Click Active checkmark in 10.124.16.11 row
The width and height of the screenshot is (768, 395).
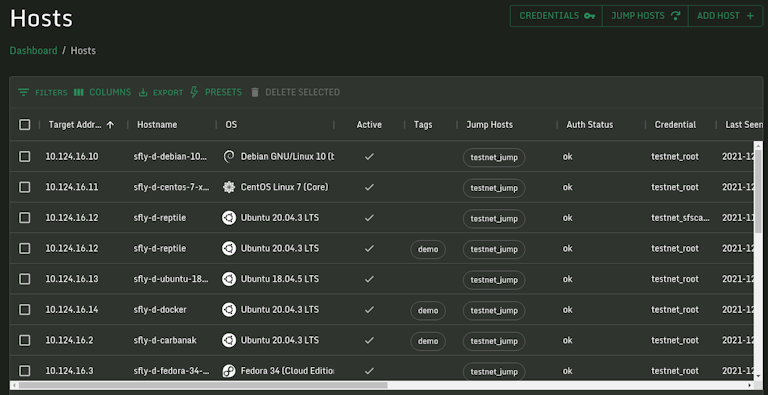tap(369, 187)
